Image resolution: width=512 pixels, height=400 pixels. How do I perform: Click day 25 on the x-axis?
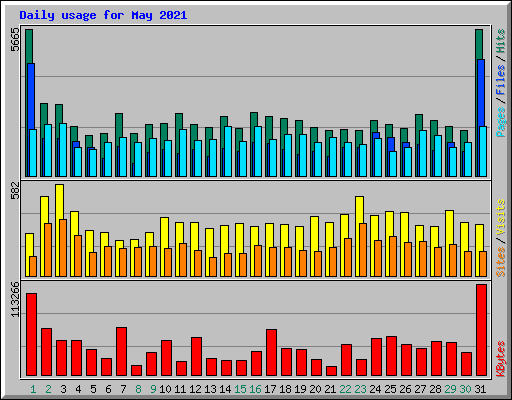[x=390, y=389]
